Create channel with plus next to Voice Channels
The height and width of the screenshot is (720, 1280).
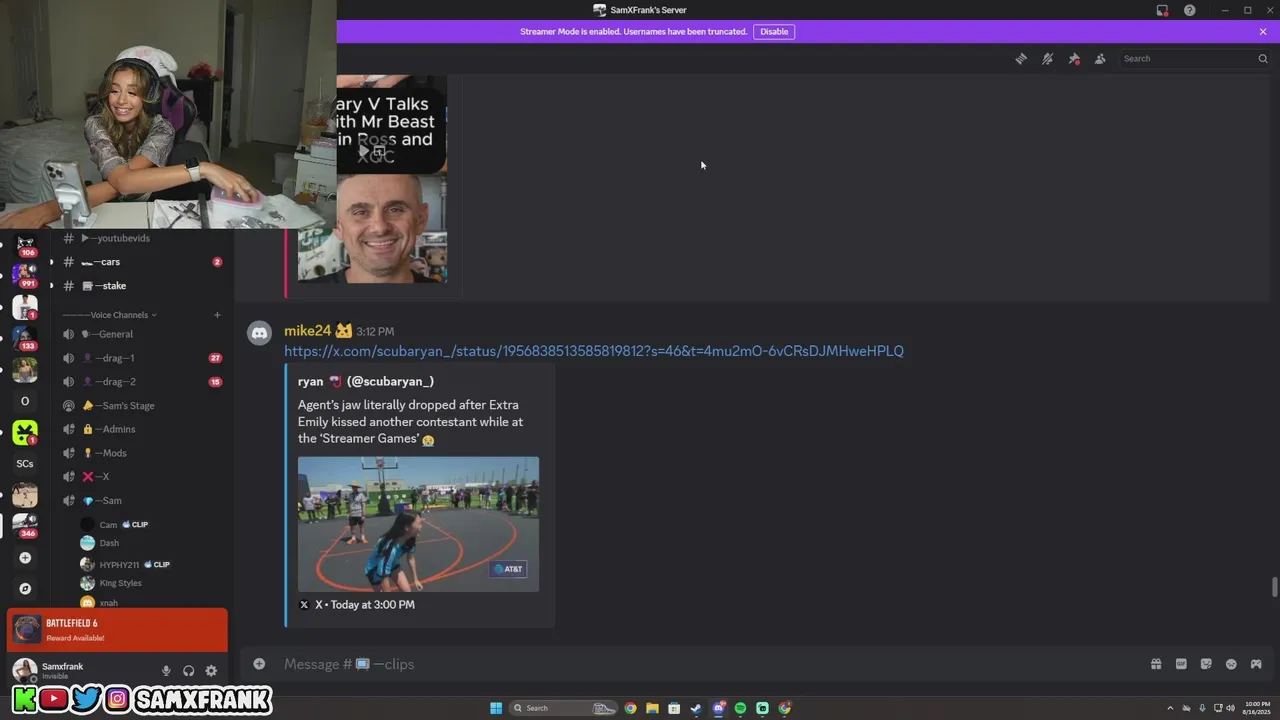[x=217, y=315]
